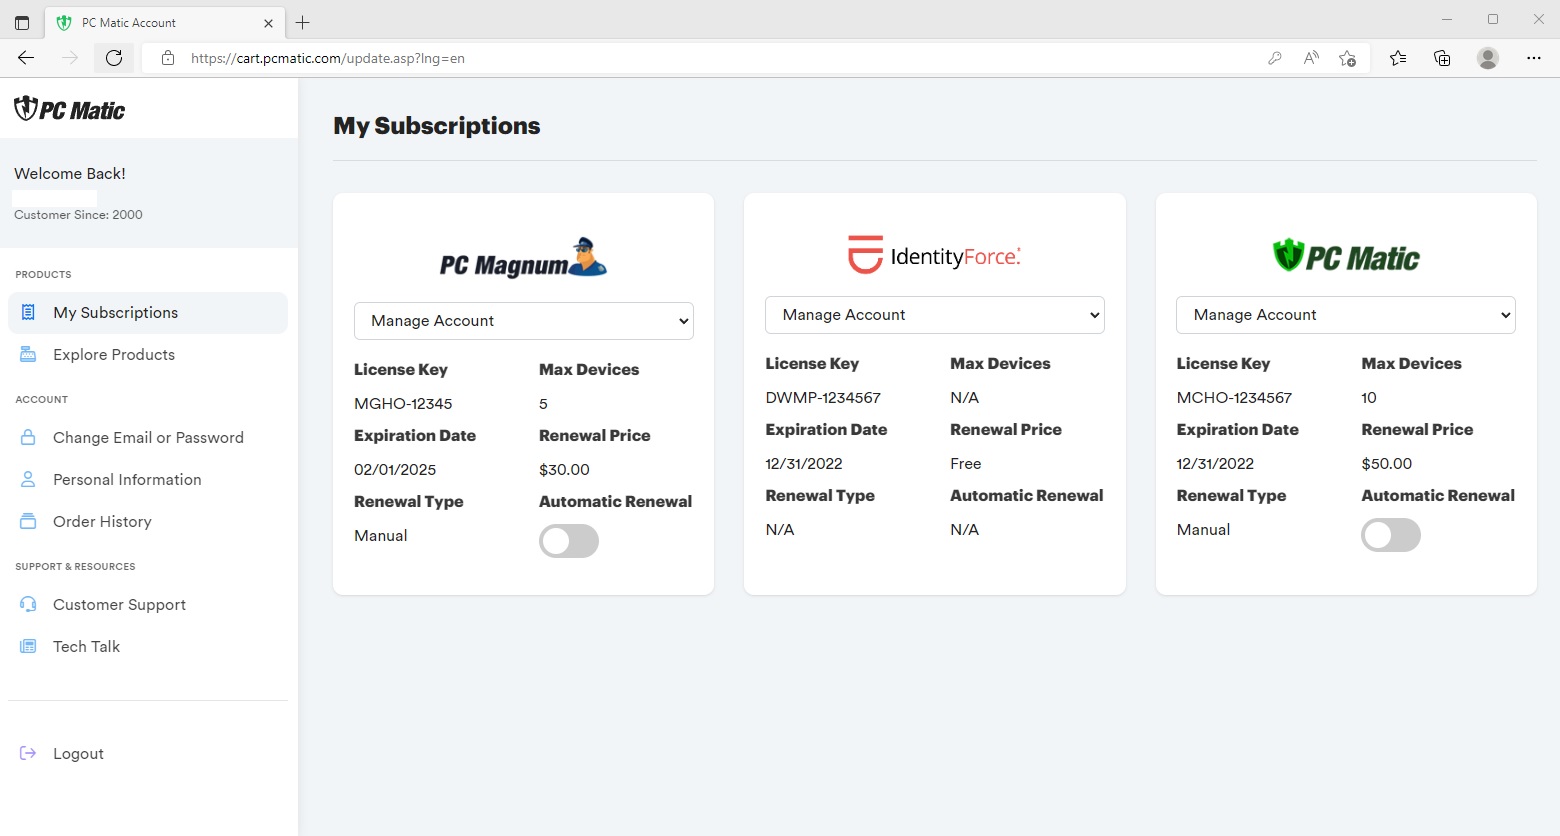
Task: Open Tech Talk link
Action: [148, 647]
